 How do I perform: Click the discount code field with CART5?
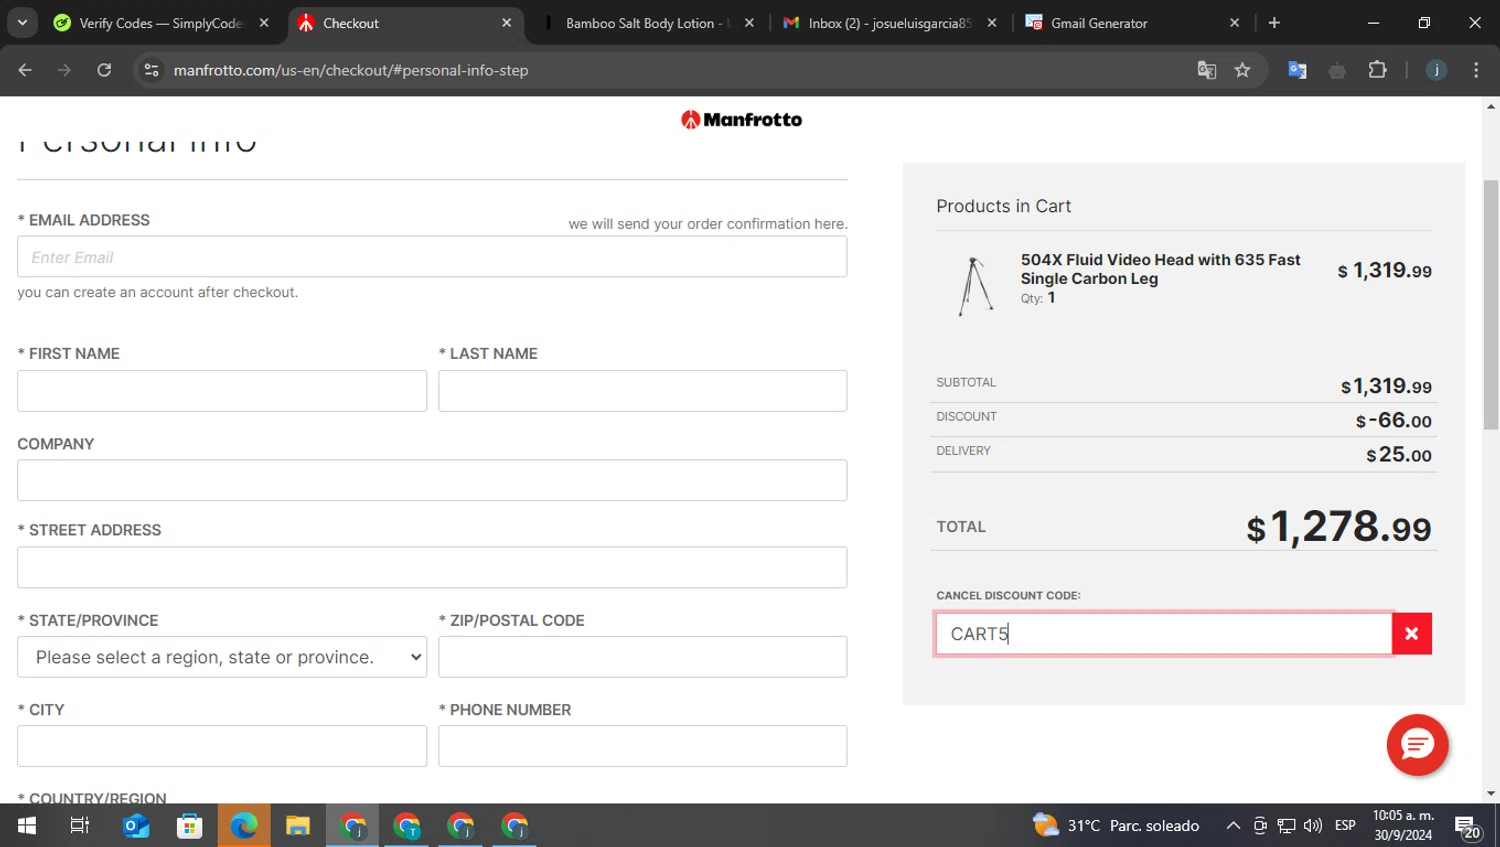click(1164, 634)
